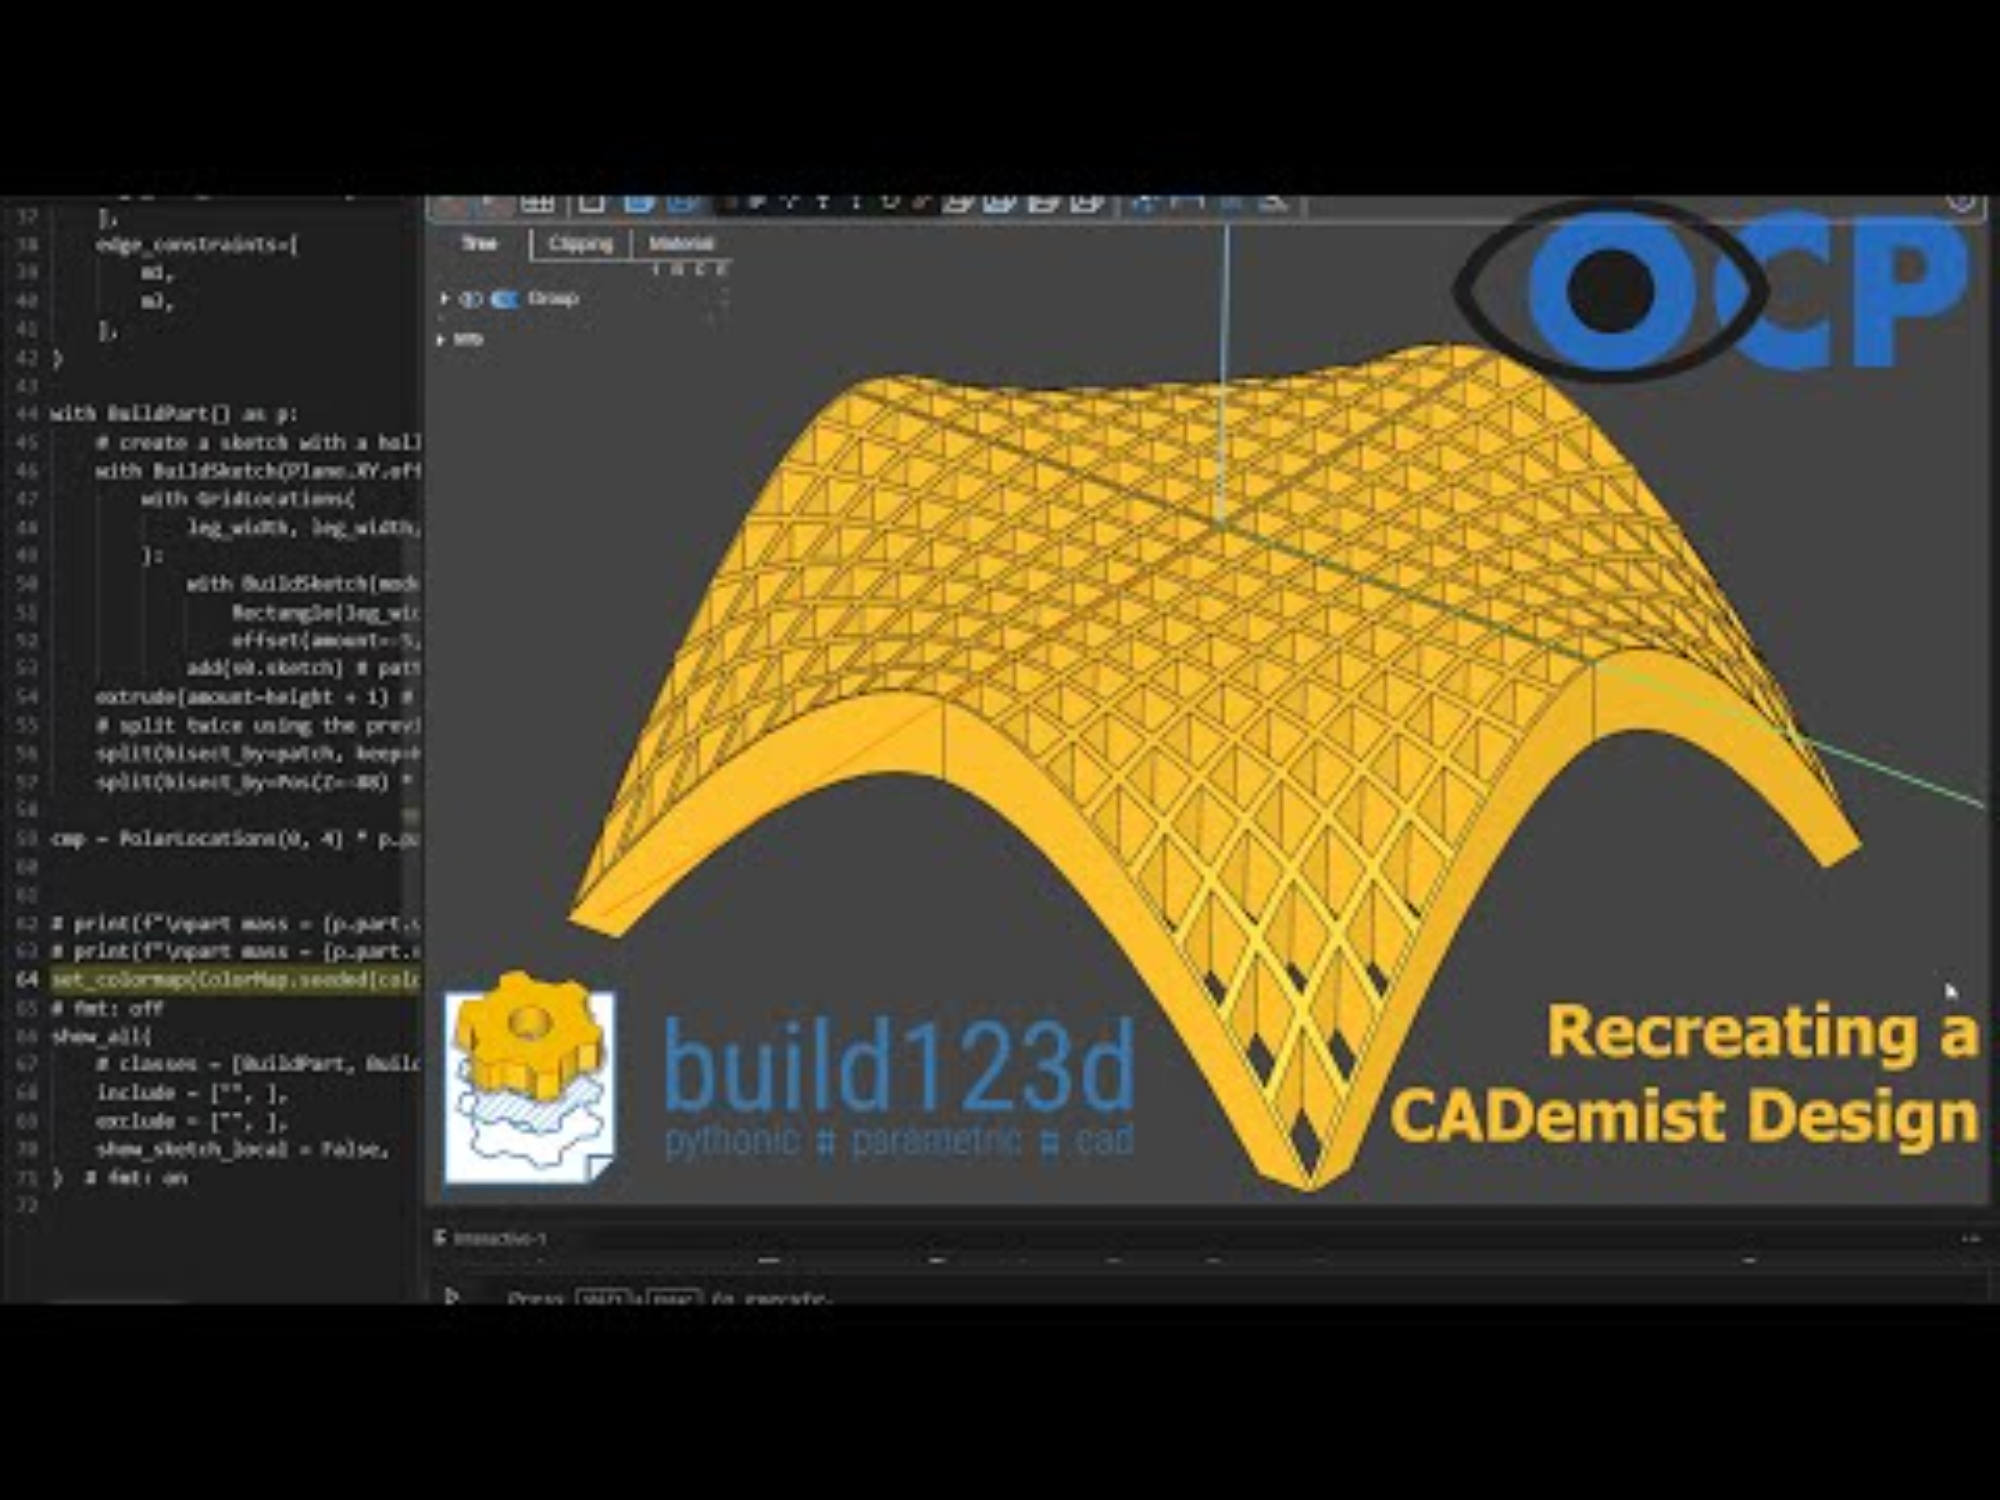The width and height of the screenshot is (2000, 1500).
Task: Click the perspective square icon in toolbar
Action: pyautogui.click(x=591, y=203)
